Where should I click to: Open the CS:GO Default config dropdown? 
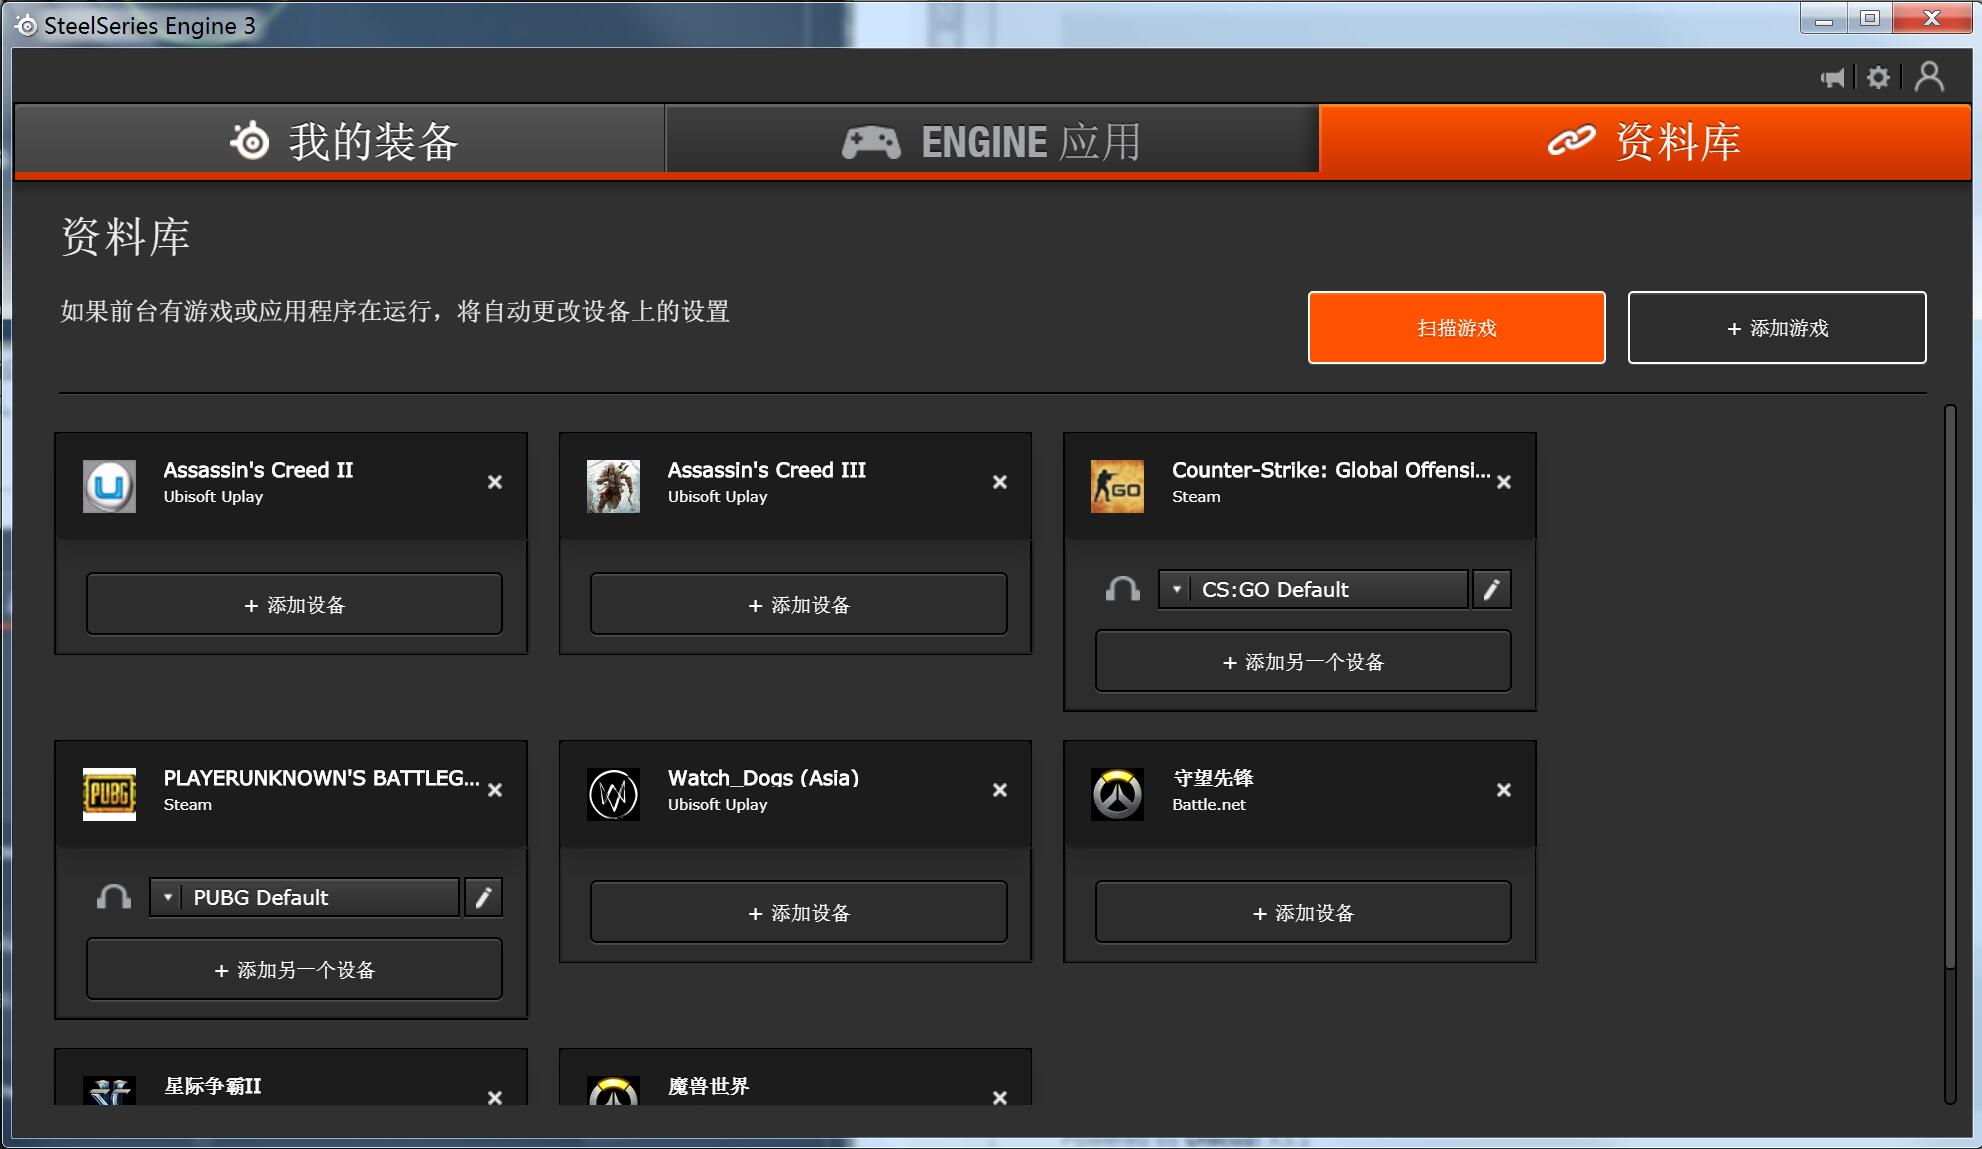pyautogui.click(x=1313, y=589)
